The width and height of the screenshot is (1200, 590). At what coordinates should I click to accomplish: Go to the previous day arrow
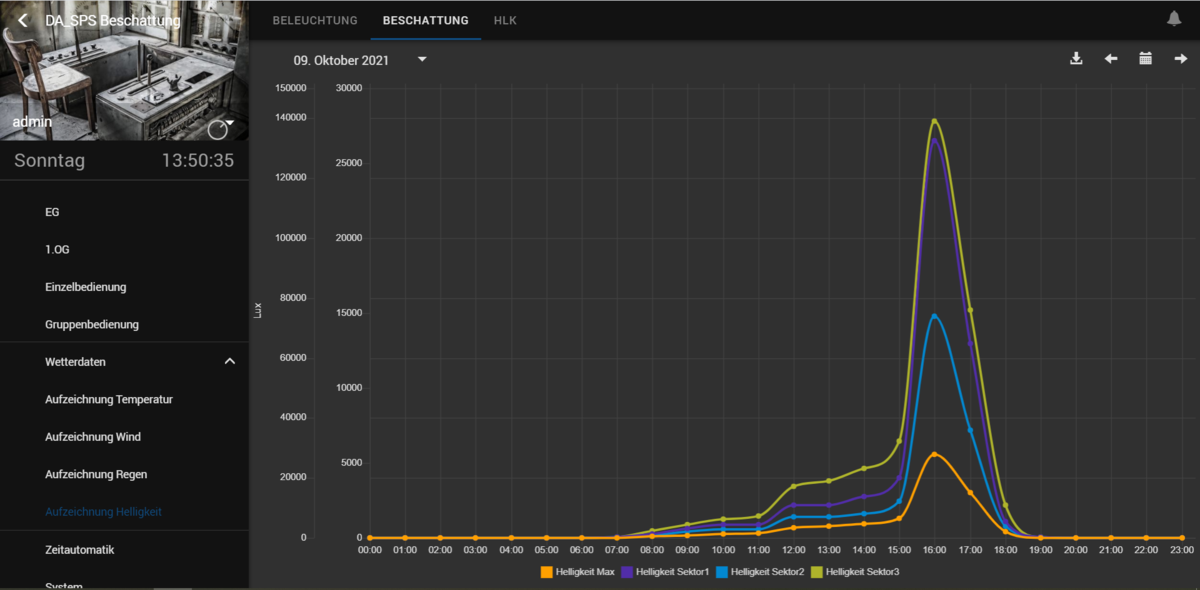click(x=1111, y=59)
